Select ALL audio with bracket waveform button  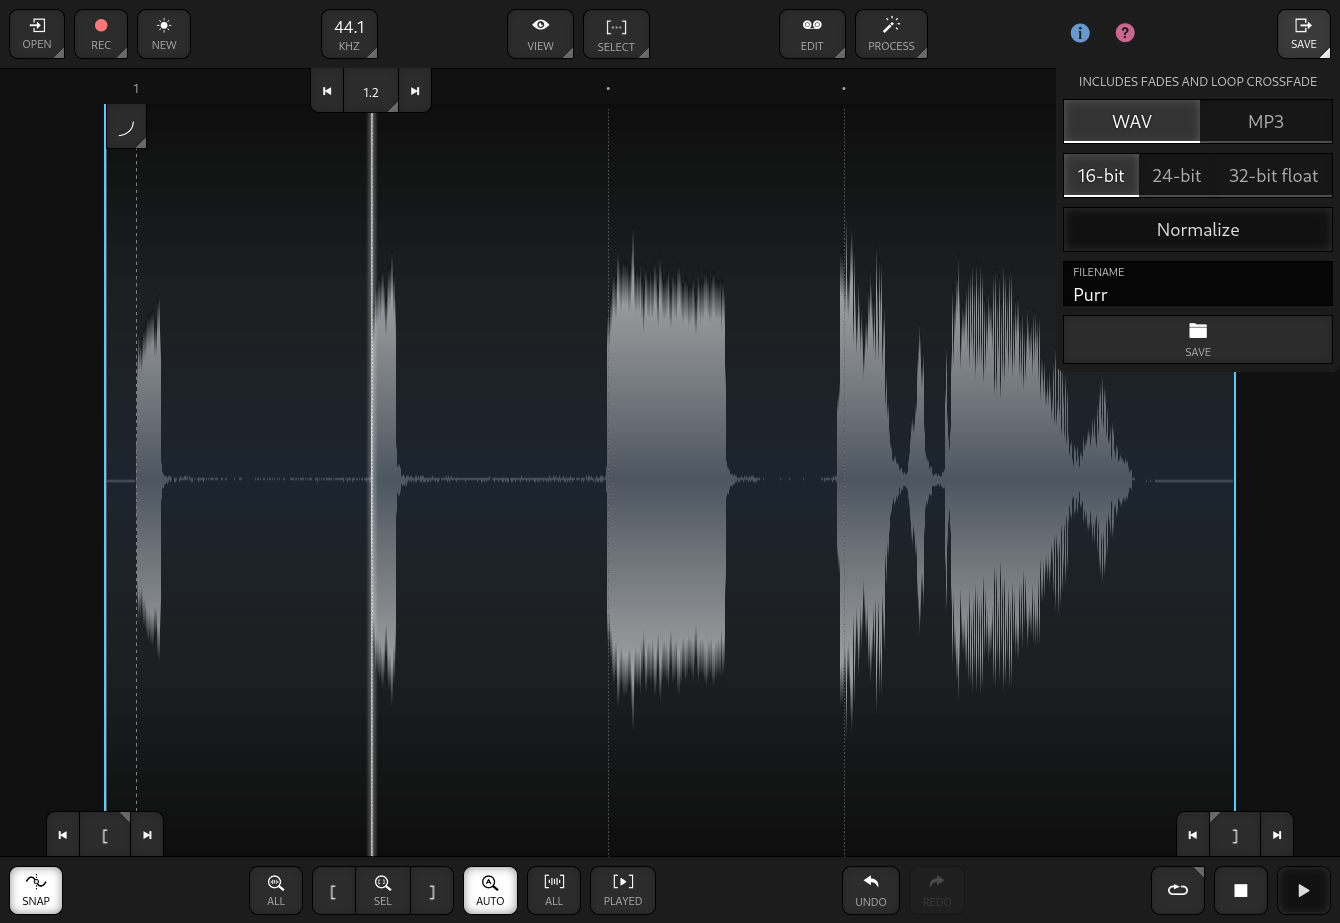click(x=554, y=890)
